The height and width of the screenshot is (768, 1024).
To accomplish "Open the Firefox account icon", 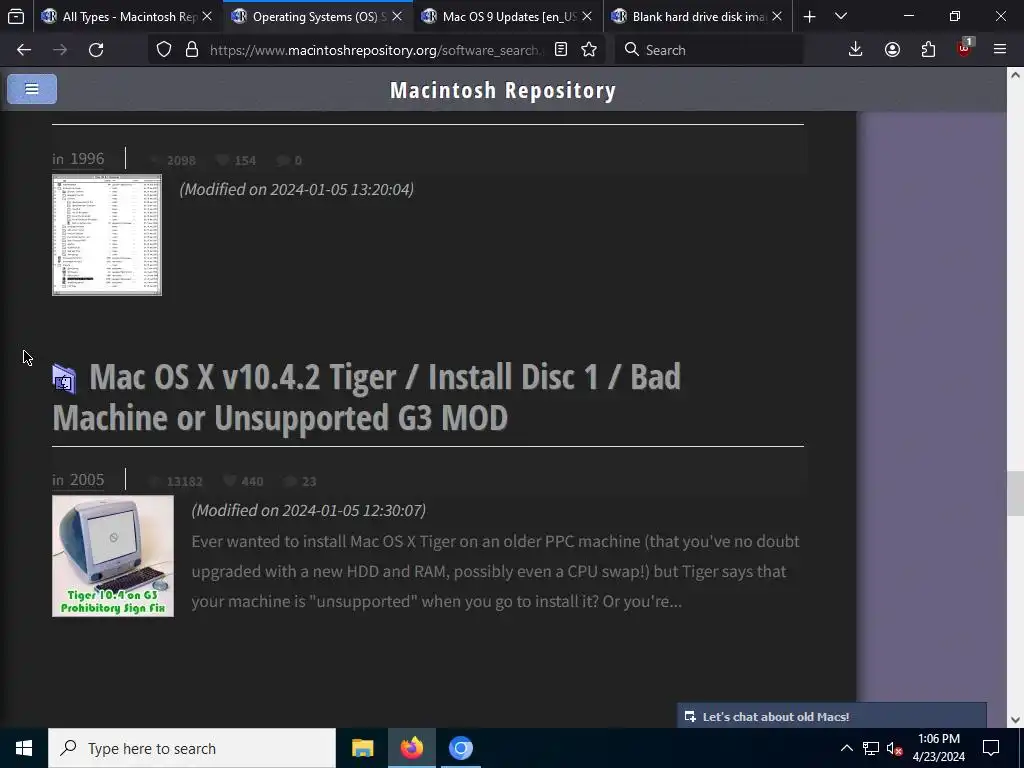I will [x=892, y=50].
